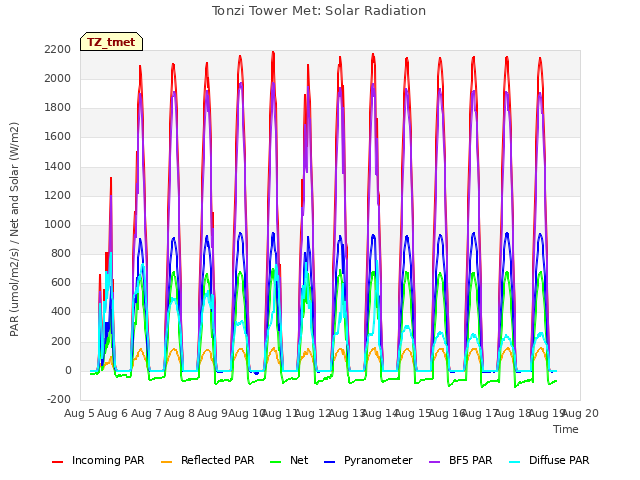This screenshot has width=640, height=480.
Task: Click the 800 y-axis tick label
Action: click(x=61, y=254)
